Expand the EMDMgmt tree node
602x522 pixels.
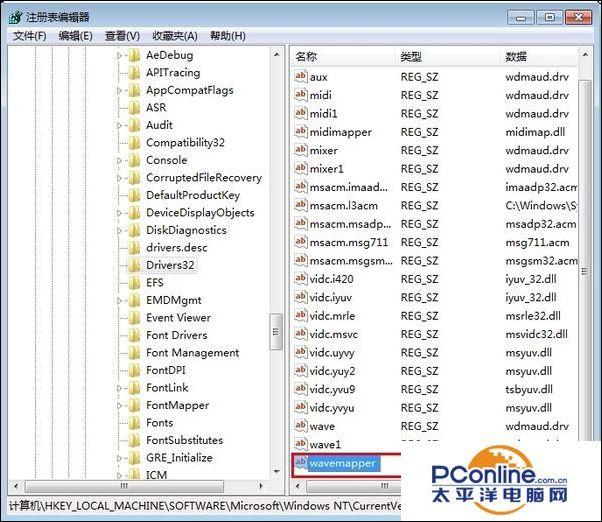point(119,301)
